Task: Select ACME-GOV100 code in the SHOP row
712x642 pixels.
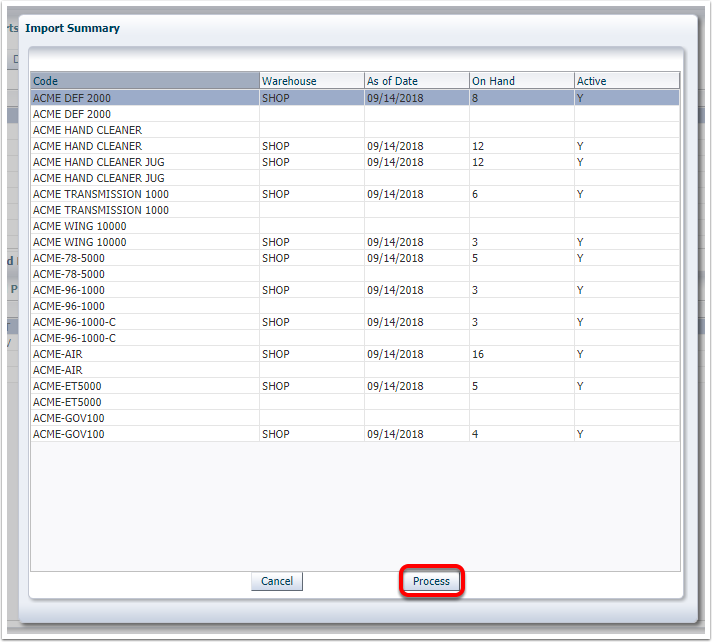Action: 145,434
